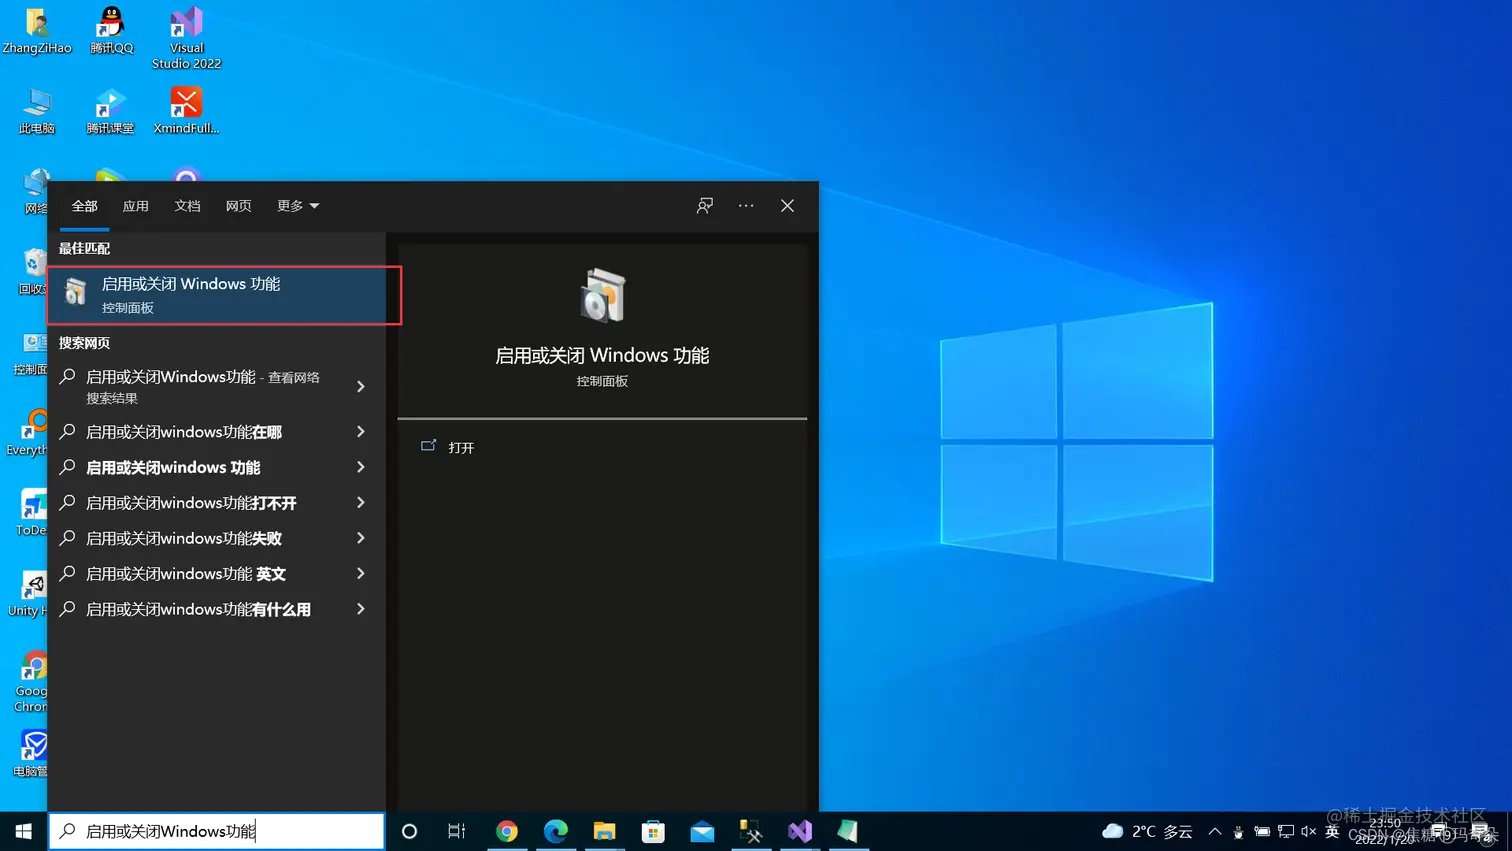Click network icon in system tray
1512x851 pixels.
1286,831
